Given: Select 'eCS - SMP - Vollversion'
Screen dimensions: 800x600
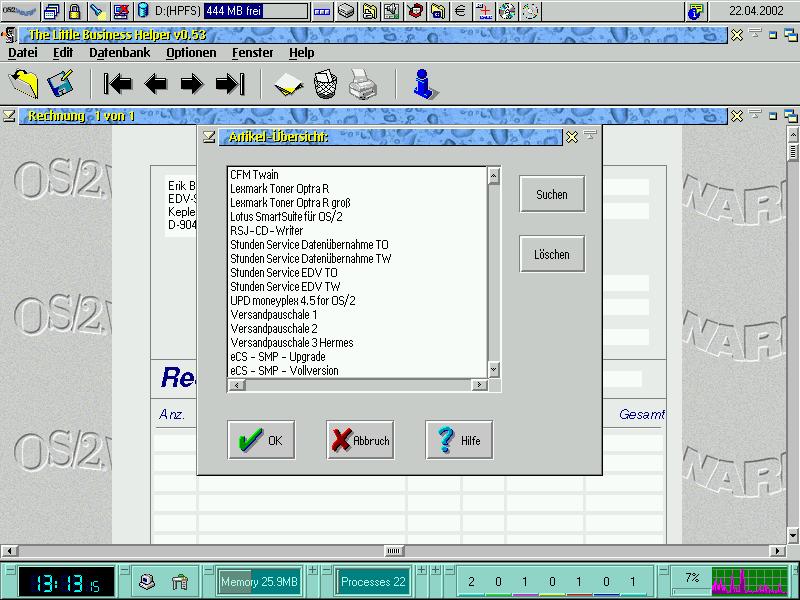Looking at the screenshot, I should 357,371.
